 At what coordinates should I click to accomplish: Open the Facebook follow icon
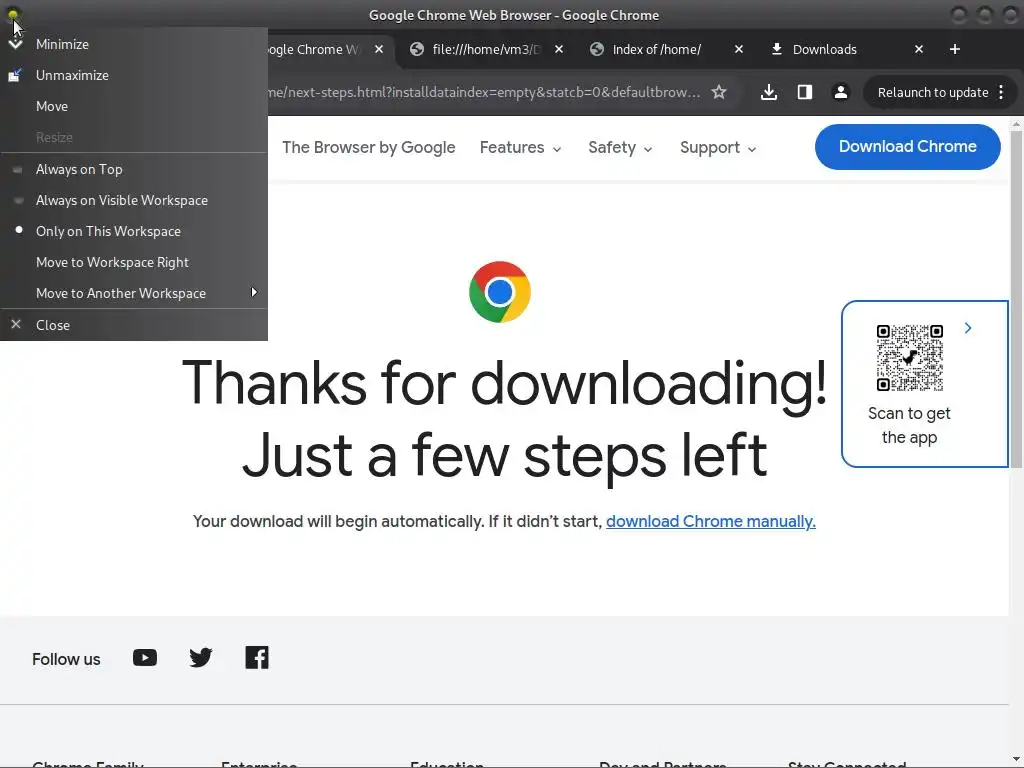[257, 658]
